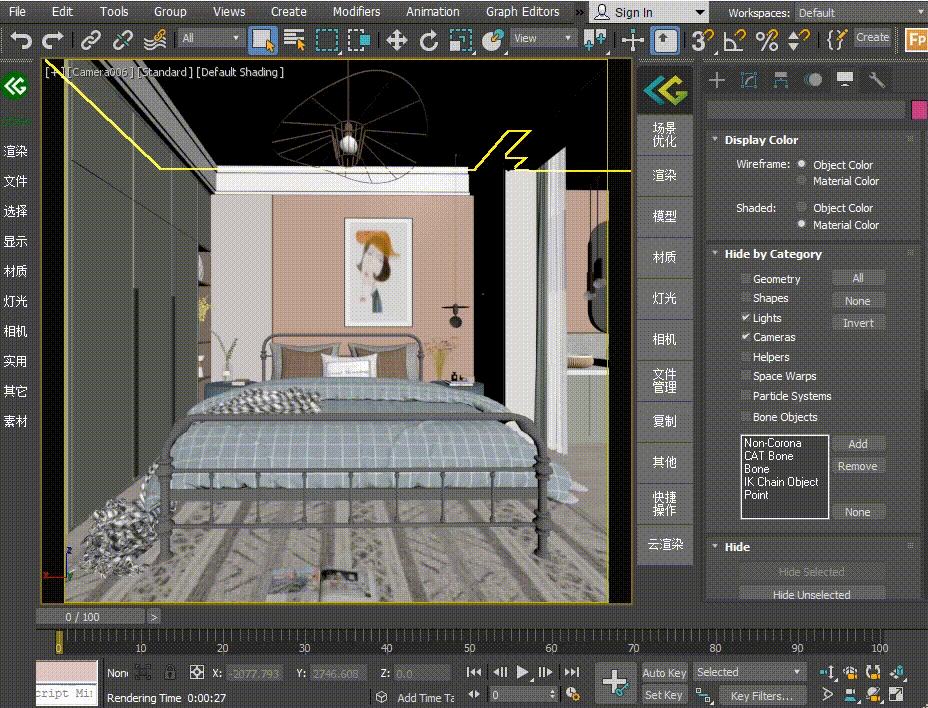The width and height of the screenshot is (928, 708).
Task: Uncheck the Lights category checkbox
Action: pyautogui.click(x=746, y=318)
